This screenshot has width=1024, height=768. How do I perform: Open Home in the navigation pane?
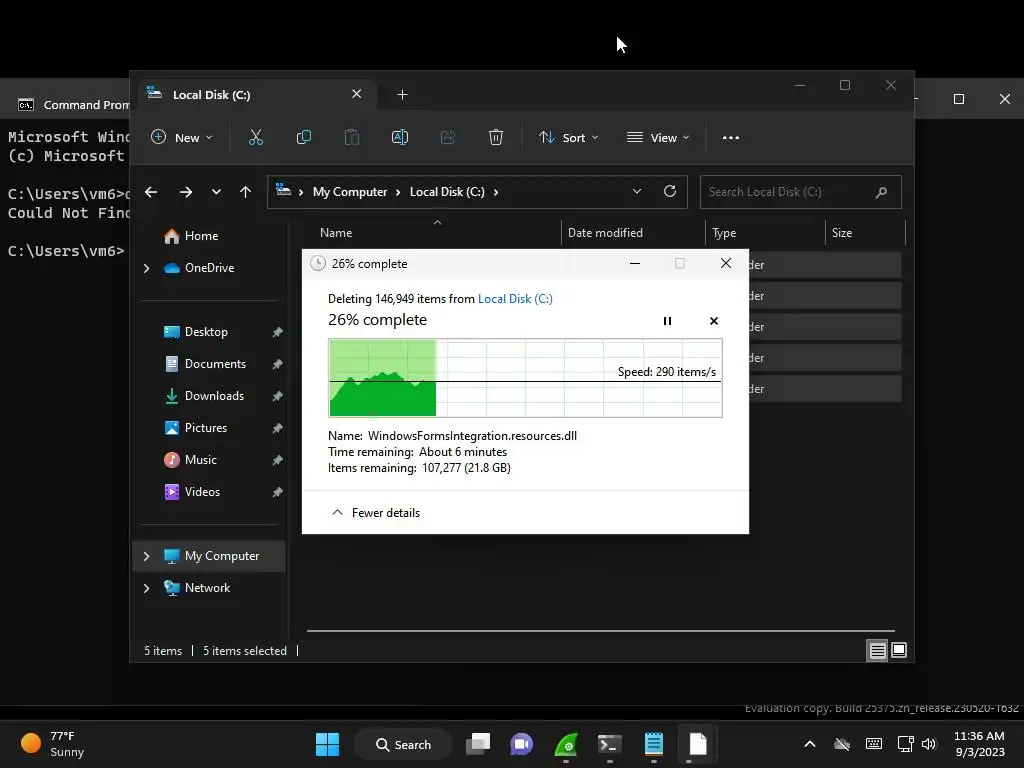[x=201, y=236]
